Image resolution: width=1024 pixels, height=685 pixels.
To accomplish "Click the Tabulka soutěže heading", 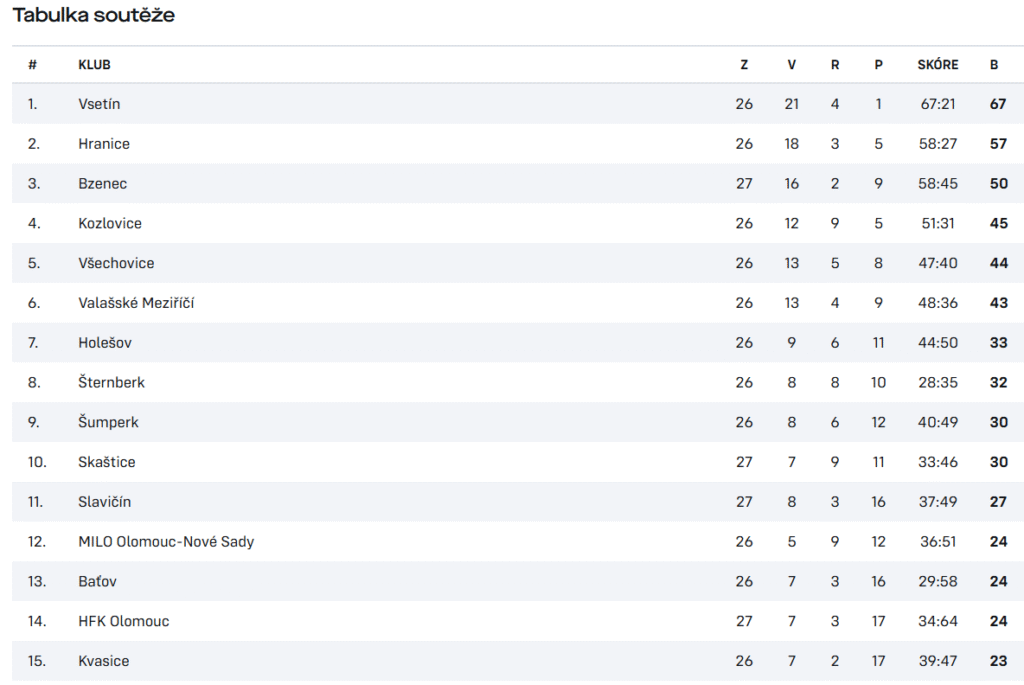I will [93, 15].
